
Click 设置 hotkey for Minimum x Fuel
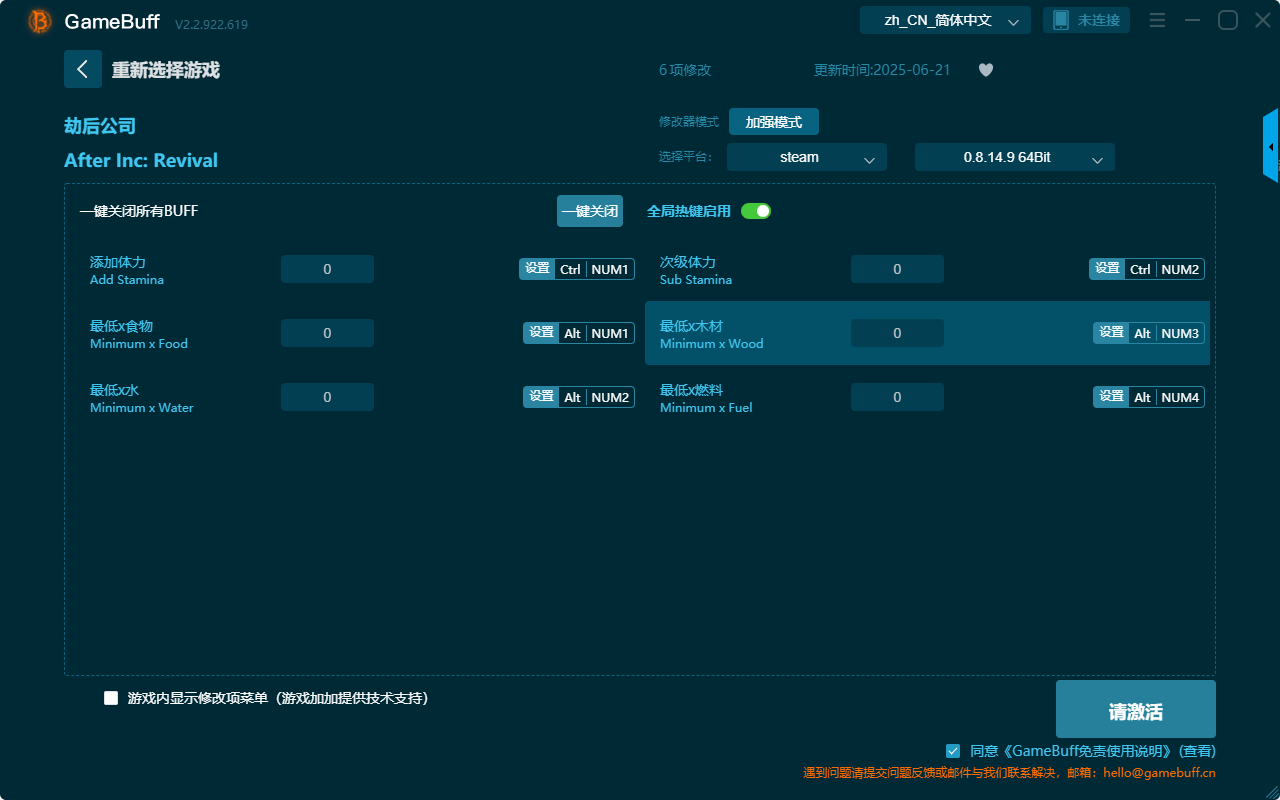coord(1110,396)
